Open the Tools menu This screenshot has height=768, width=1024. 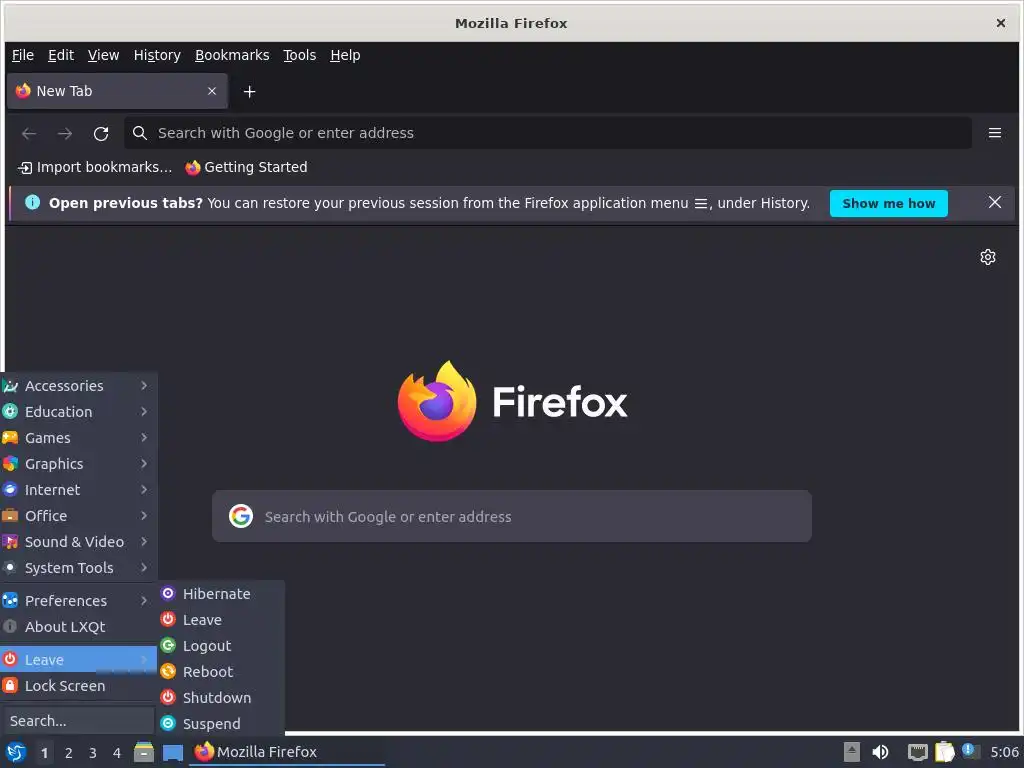tap(299, 56)
